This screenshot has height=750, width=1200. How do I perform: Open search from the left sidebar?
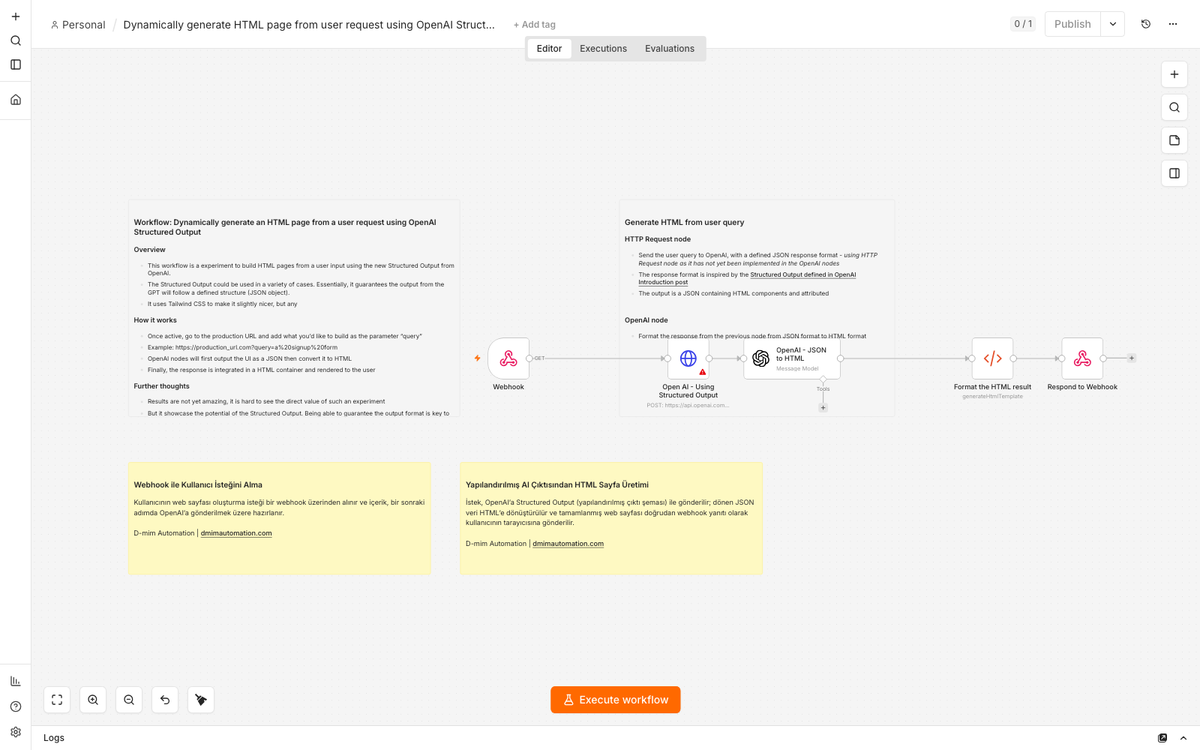point(15,41)
